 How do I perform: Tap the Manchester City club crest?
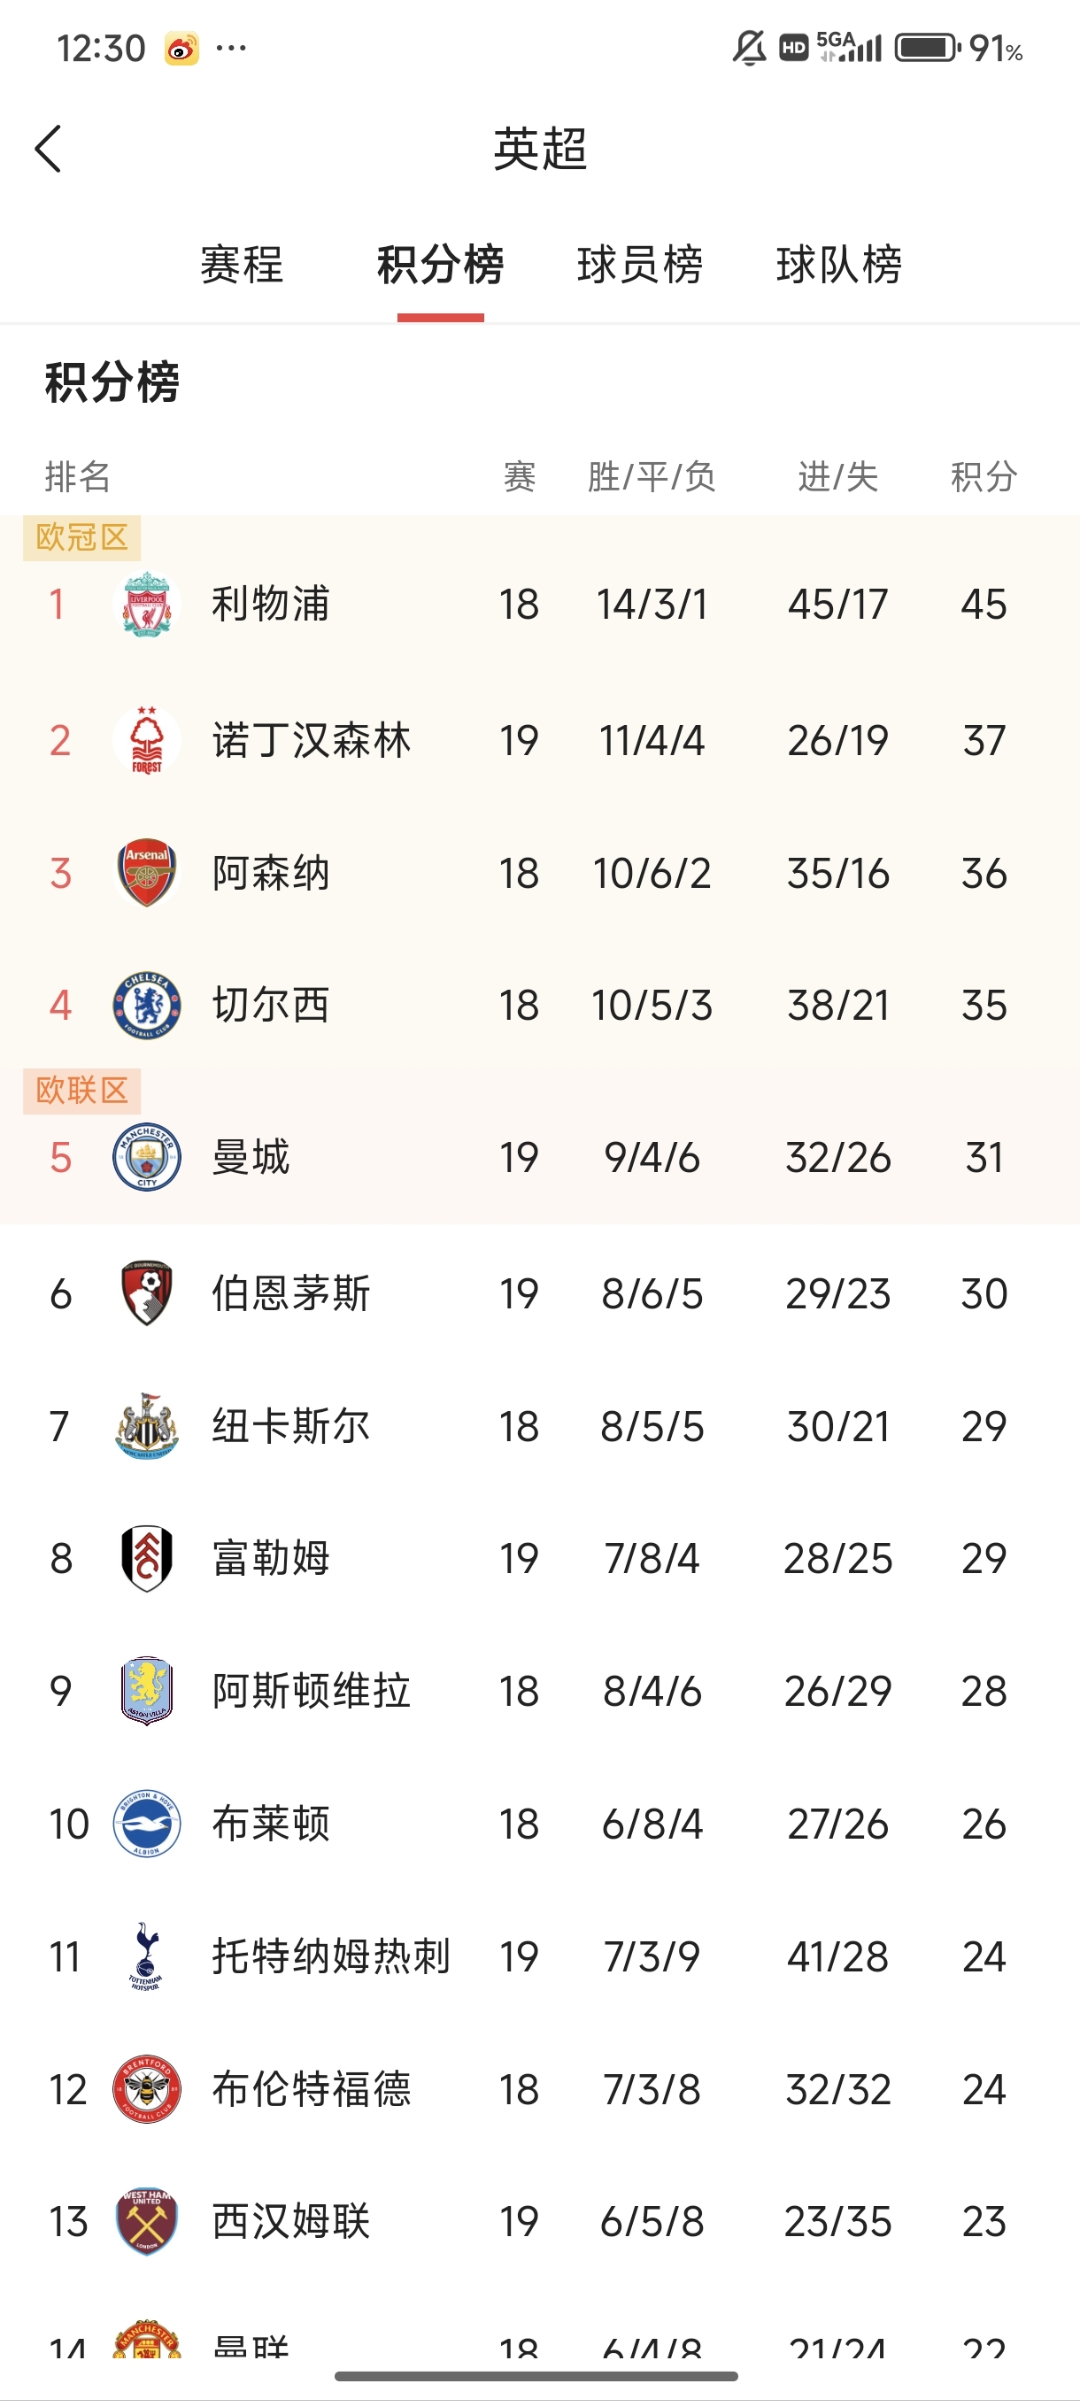[x=148, y=1157]
